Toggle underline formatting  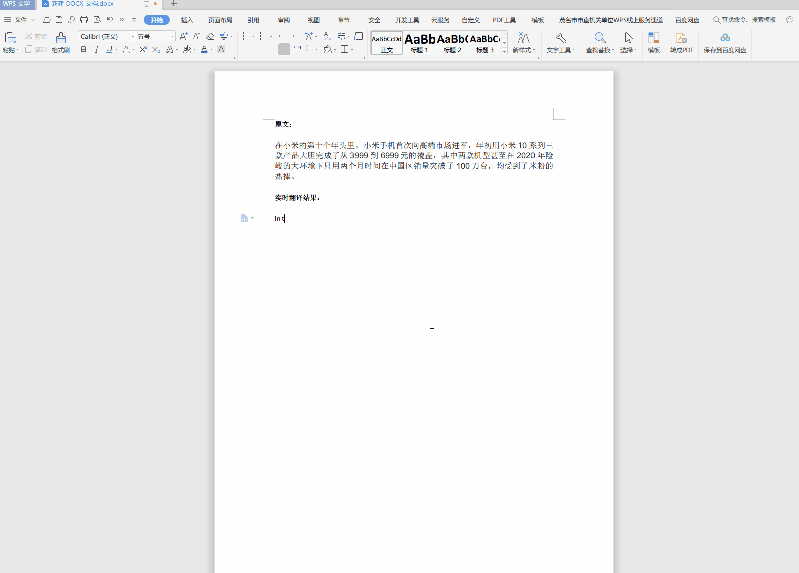[x=109, y=49]
